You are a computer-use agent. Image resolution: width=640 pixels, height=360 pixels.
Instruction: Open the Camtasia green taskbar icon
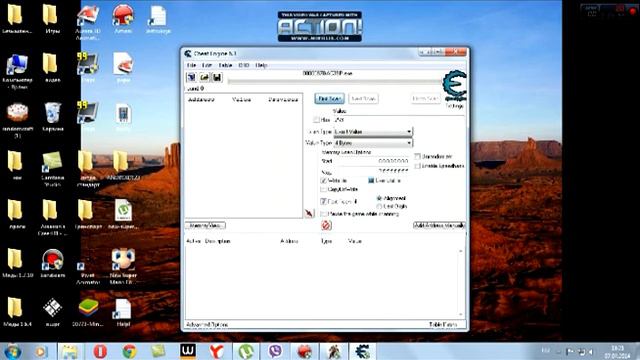click(158, 351)
